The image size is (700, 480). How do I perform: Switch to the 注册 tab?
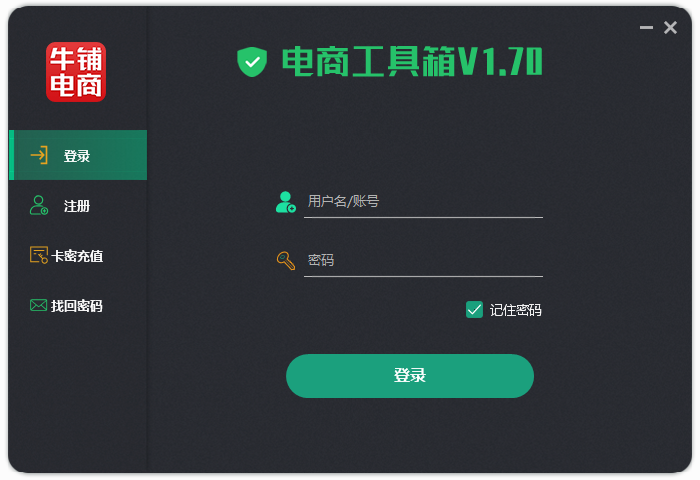click(78, 205)
